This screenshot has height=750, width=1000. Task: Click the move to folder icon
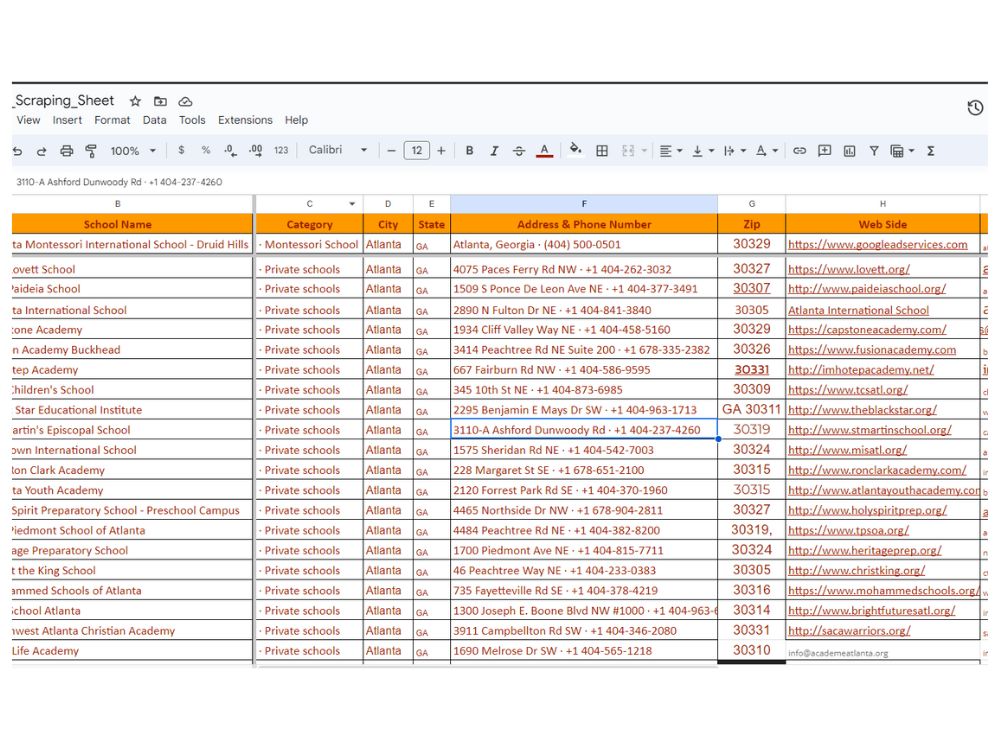[x=160, y=101]
